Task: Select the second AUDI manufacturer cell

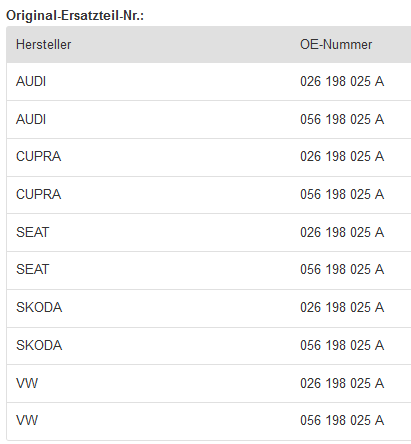Action: pyautogui.click(x=31, y=119)
